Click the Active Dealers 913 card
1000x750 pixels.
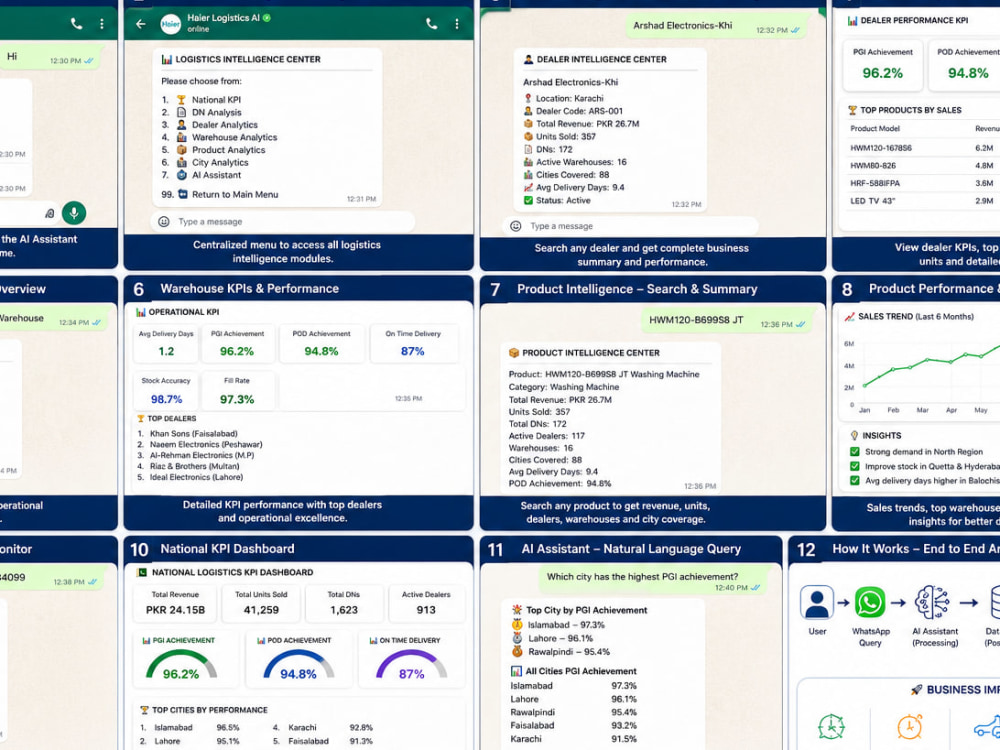pos(426,603)
